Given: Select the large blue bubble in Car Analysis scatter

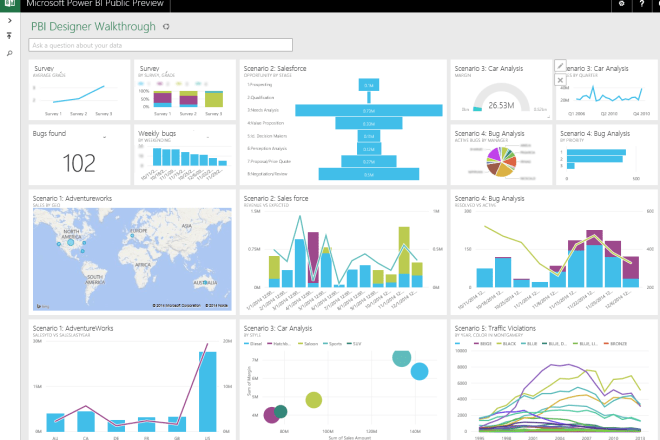Looking at the screenshot, I should click(x=419, y=371).
